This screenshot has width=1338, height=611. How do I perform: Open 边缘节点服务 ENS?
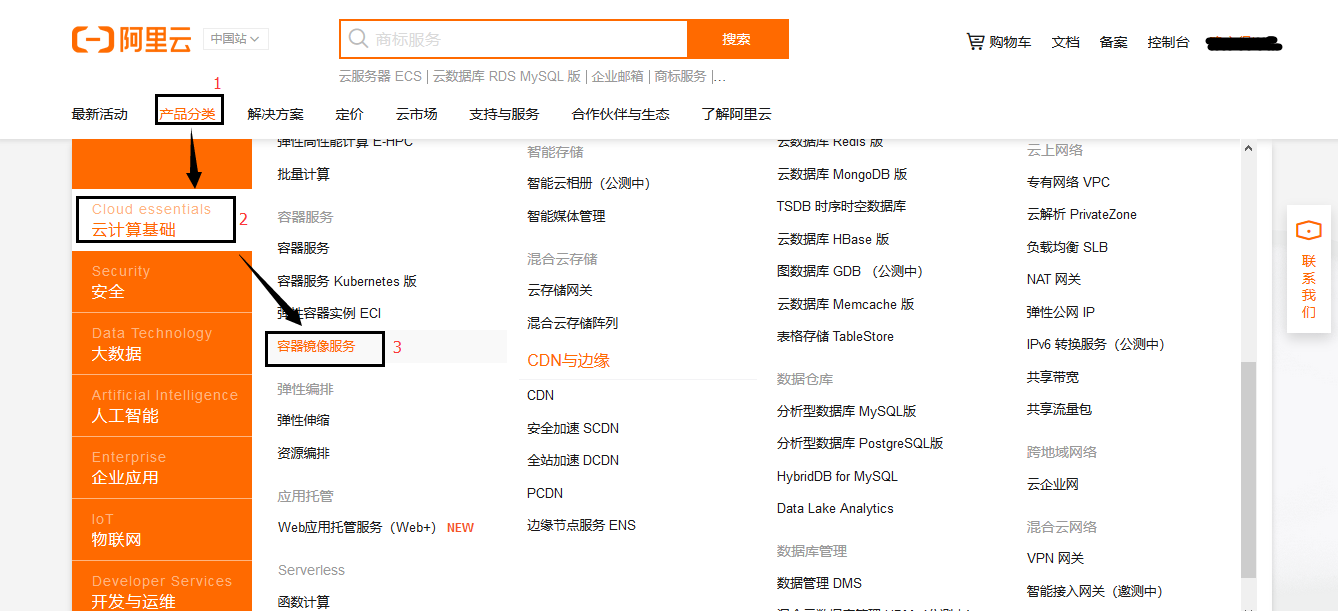(x=581, y=525)
